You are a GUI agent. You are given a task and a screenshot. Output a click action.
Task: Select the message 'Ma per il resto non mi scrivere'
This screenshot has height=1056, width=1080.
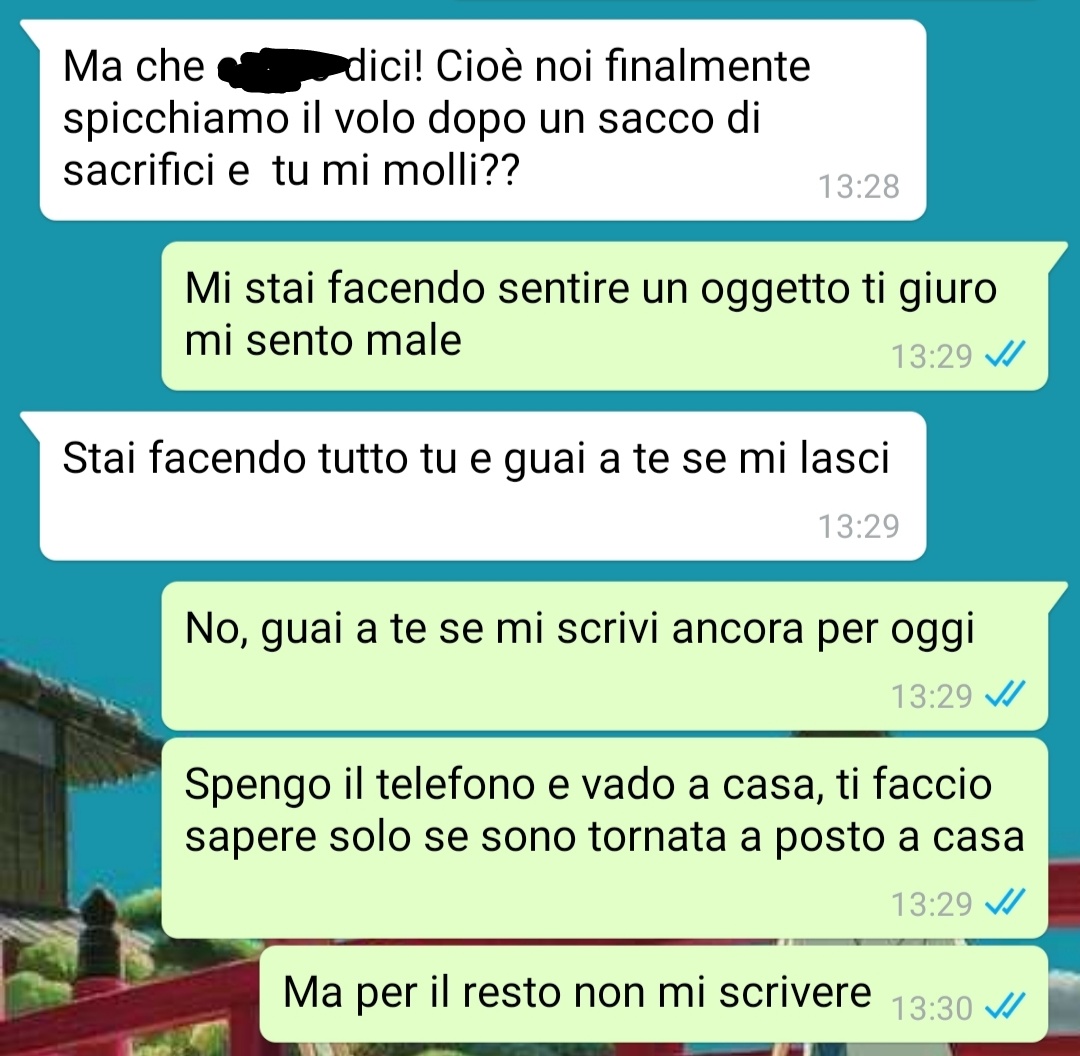point(654,993)
